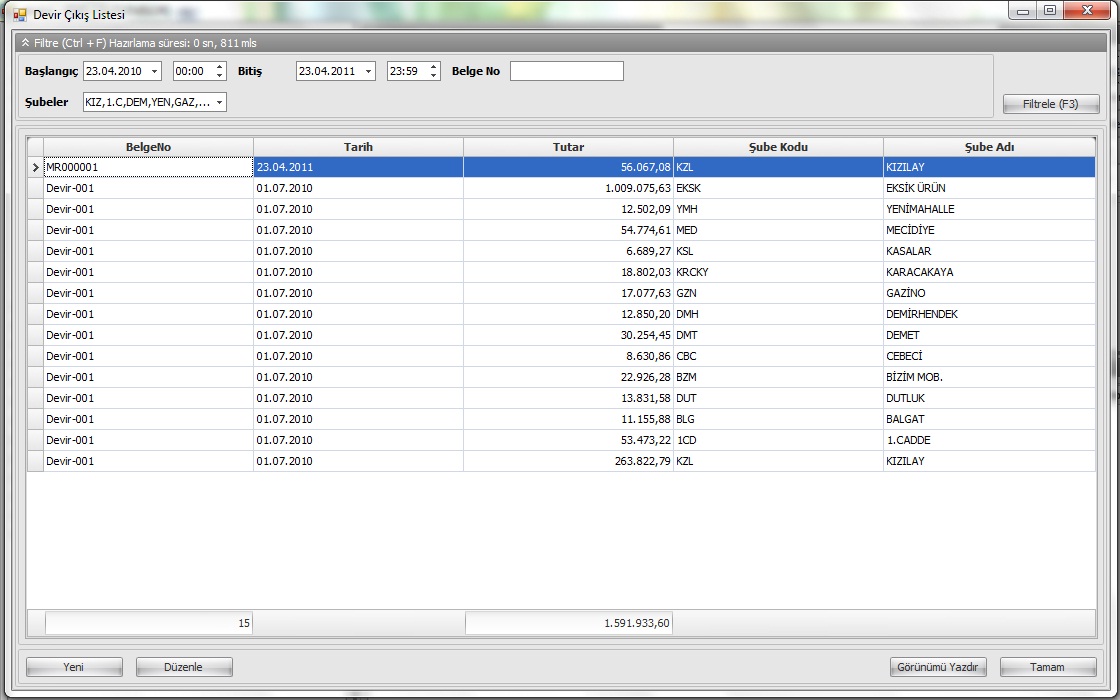The image size is (1120, 700).
Task: Click the Tamam button
Action: tap(1048, 667)
